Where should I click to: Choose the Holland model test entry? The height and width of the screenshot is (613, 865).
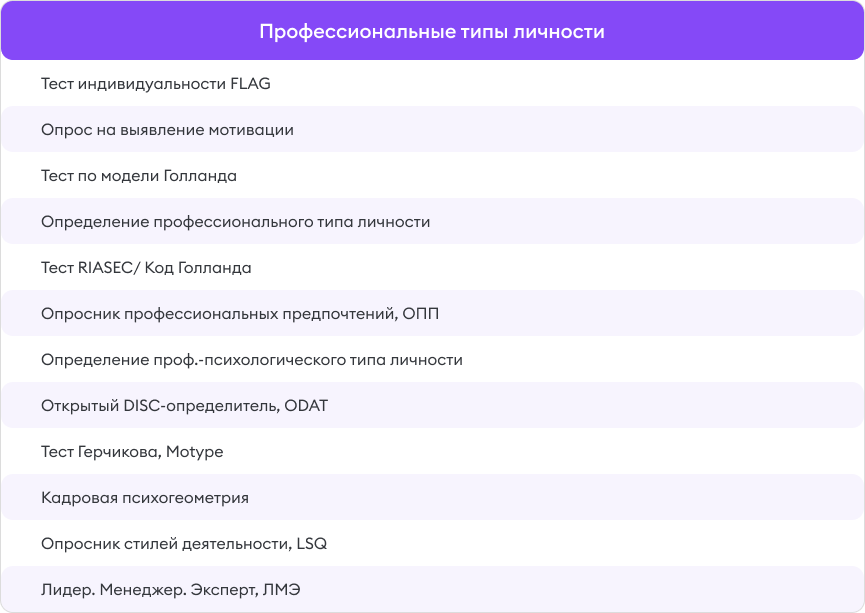coord(140,176)
